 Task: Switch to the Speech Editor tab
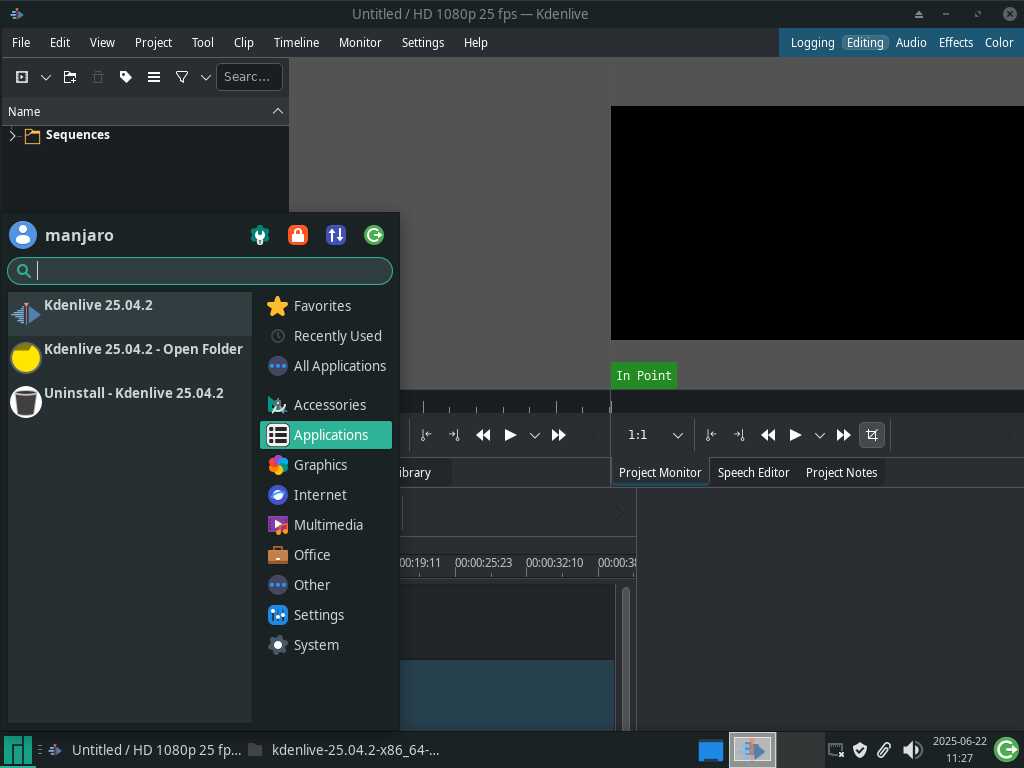pyautogui.click(x=753, y=472)
